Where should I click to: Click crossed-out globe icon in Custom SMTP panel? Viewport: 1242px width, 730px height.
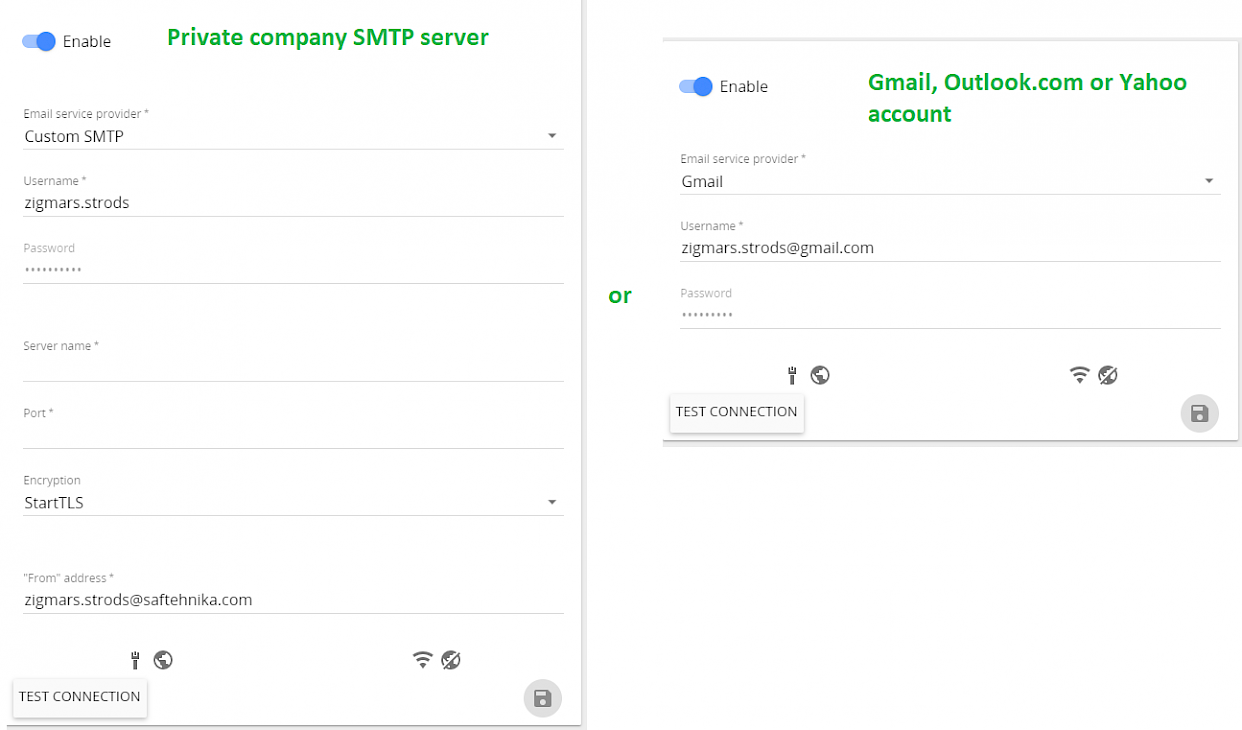[x=451, y=660]
